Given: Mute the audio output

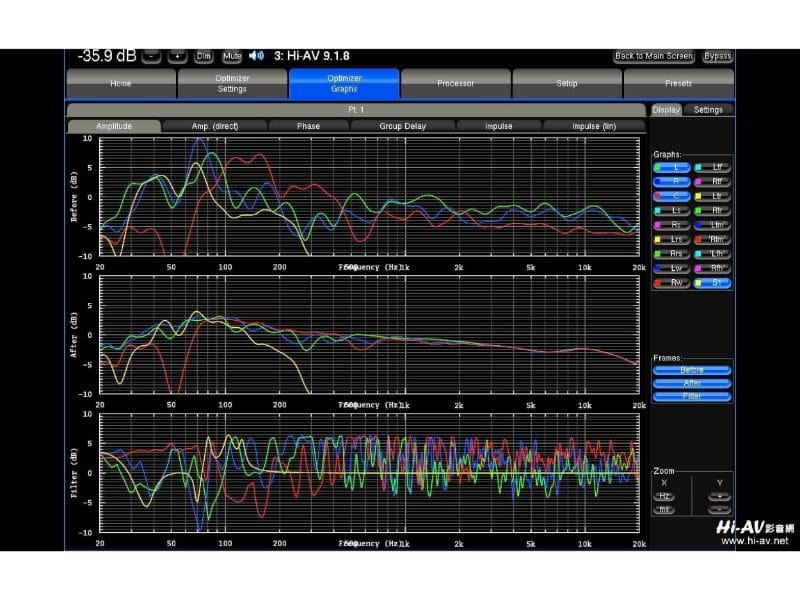Looking at the screenshot, I should point(232,56).
